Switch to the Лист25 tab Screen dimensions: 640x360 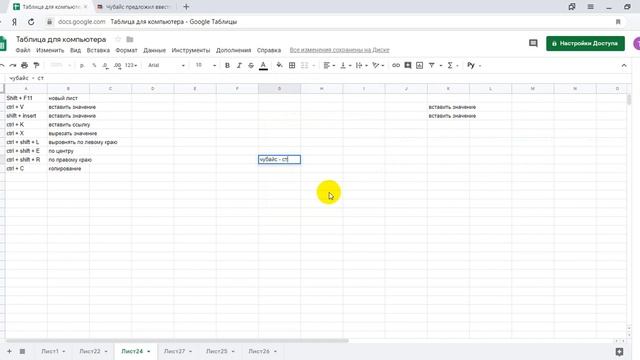pos(217,351)
